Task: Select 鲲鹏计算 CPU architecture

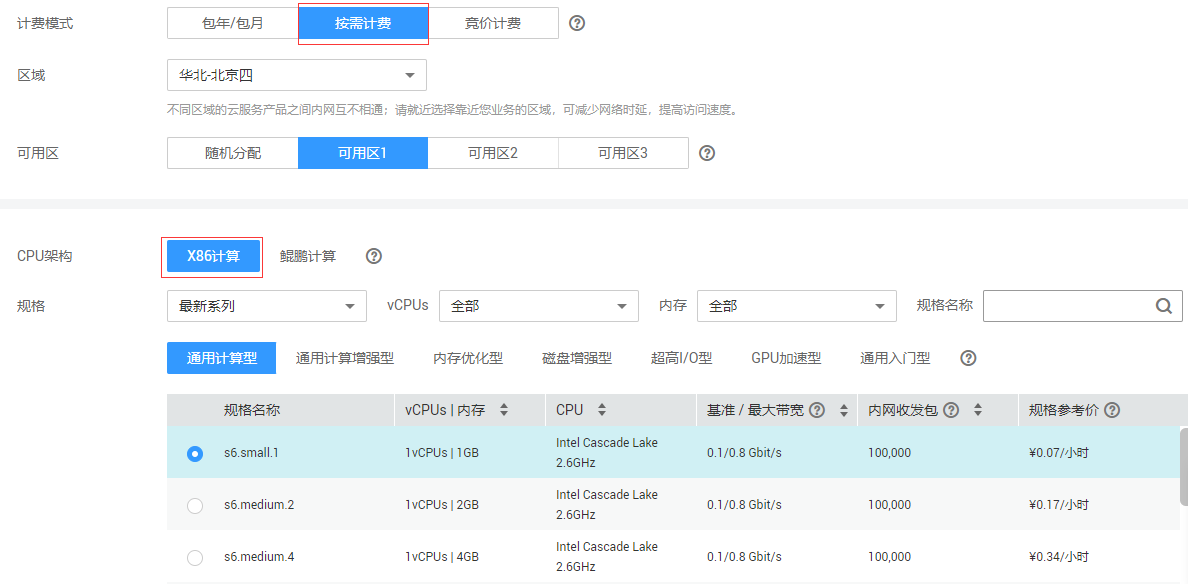Action: (x=308, y=256)
